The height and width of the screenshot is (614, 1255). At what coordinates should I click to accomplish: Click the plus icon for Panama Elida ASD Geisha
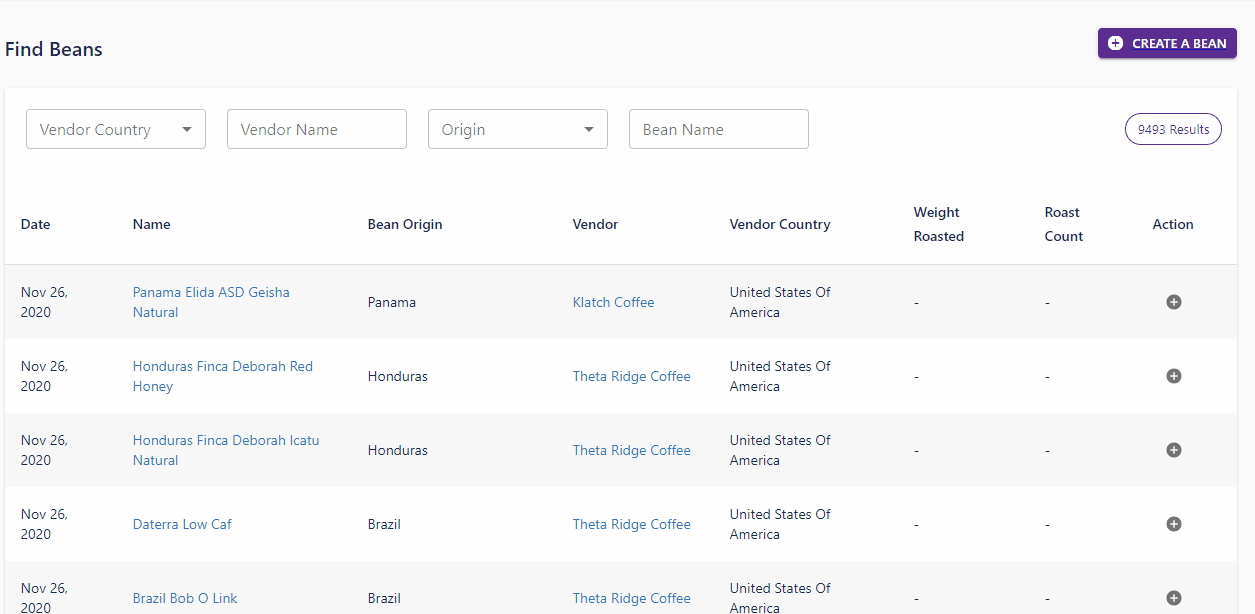tap(1174, 302)
